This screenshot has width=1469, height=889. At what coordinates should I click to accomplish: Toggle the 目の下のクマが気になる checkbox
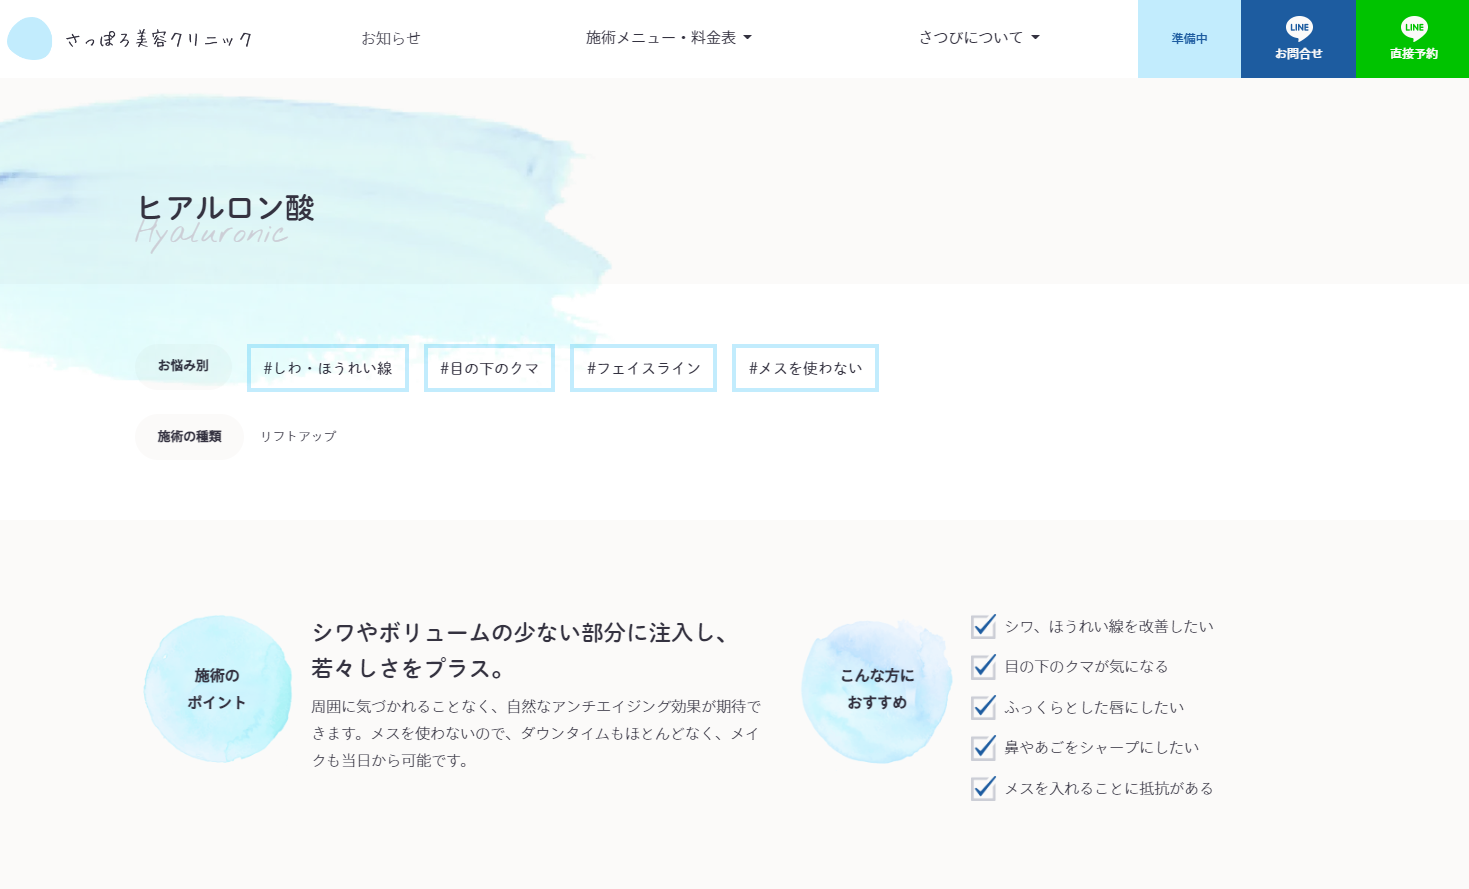[x=983, y=667]
